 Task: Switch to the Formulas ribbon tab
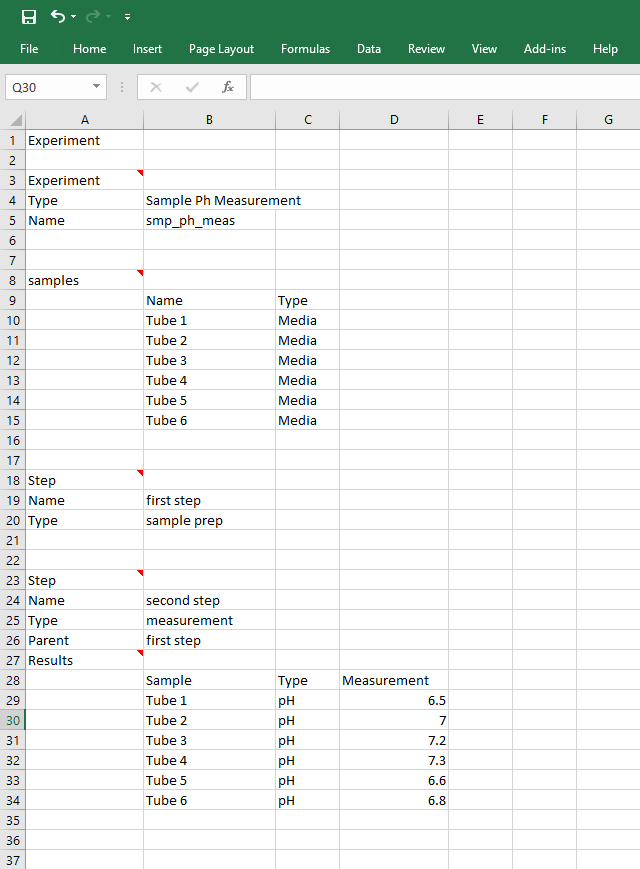point(305,49)
